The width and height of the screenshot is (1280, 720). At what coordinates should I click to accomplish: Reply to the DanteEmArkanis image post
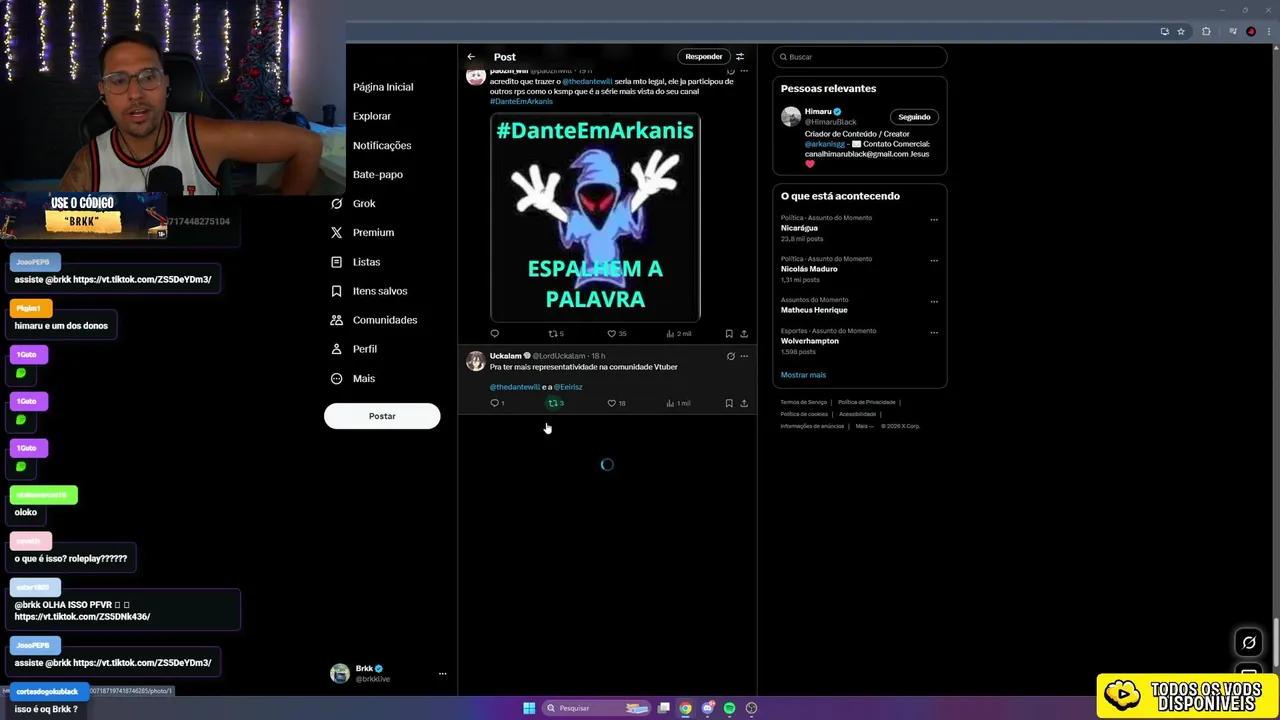[494, 333]
